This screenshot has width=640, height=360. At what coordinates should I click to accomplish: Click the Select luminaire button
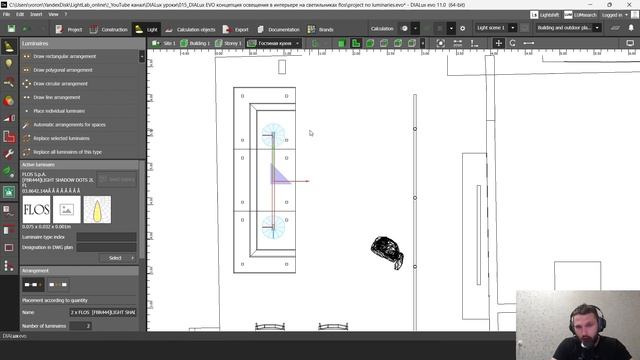(x=118, y=258)
